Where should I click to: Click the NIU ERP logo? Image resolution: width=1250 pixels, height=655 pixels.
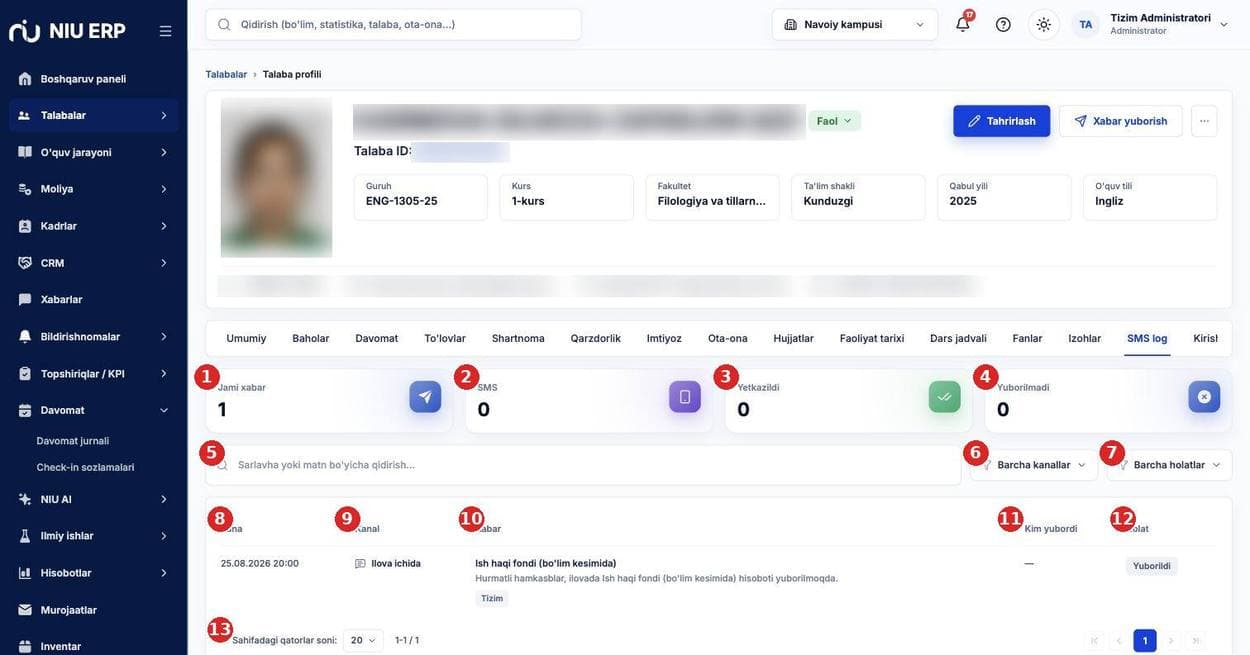click(67, 31)
